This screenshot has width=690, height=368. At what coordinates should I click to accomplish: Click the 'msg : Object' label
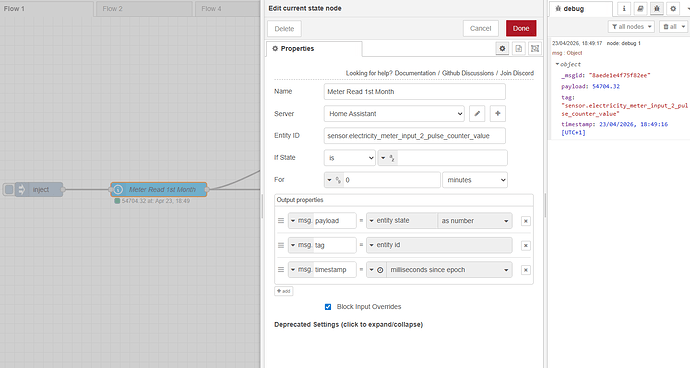[x=567, y=53]
